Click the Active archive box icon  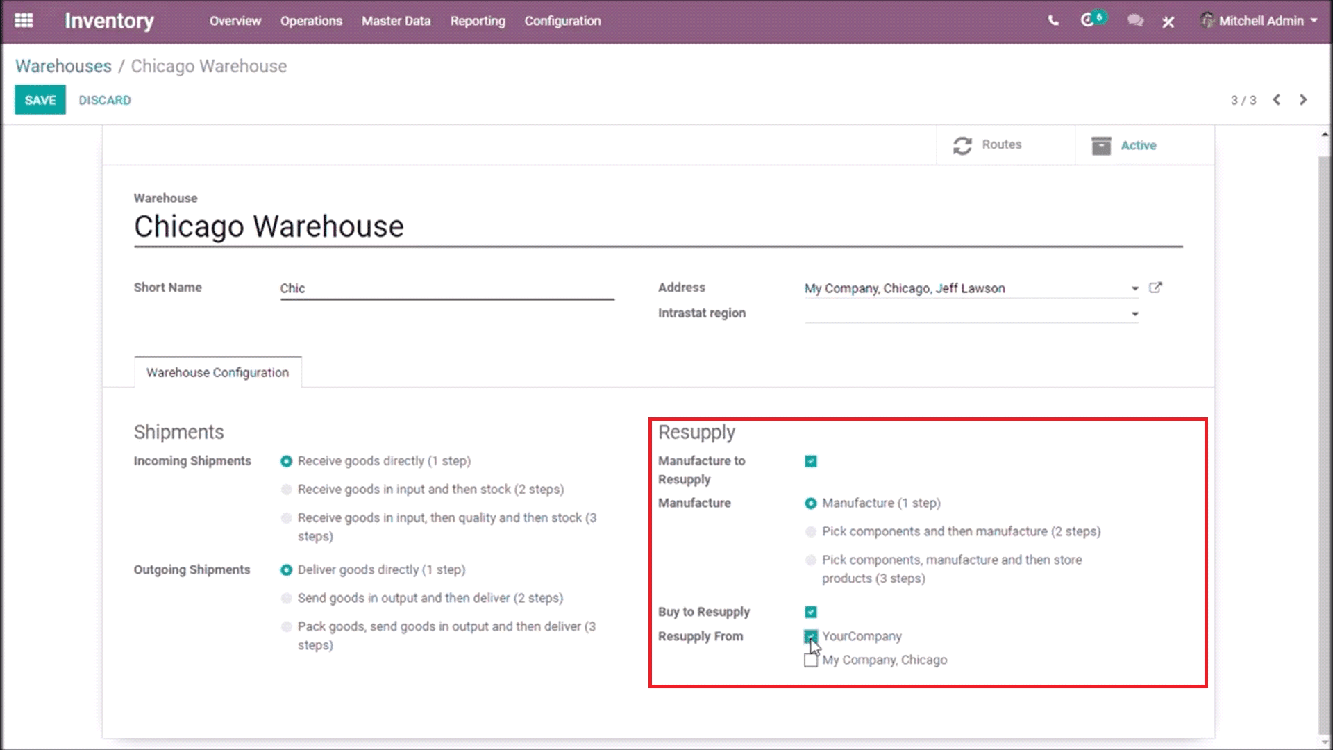coord(1101,146)
